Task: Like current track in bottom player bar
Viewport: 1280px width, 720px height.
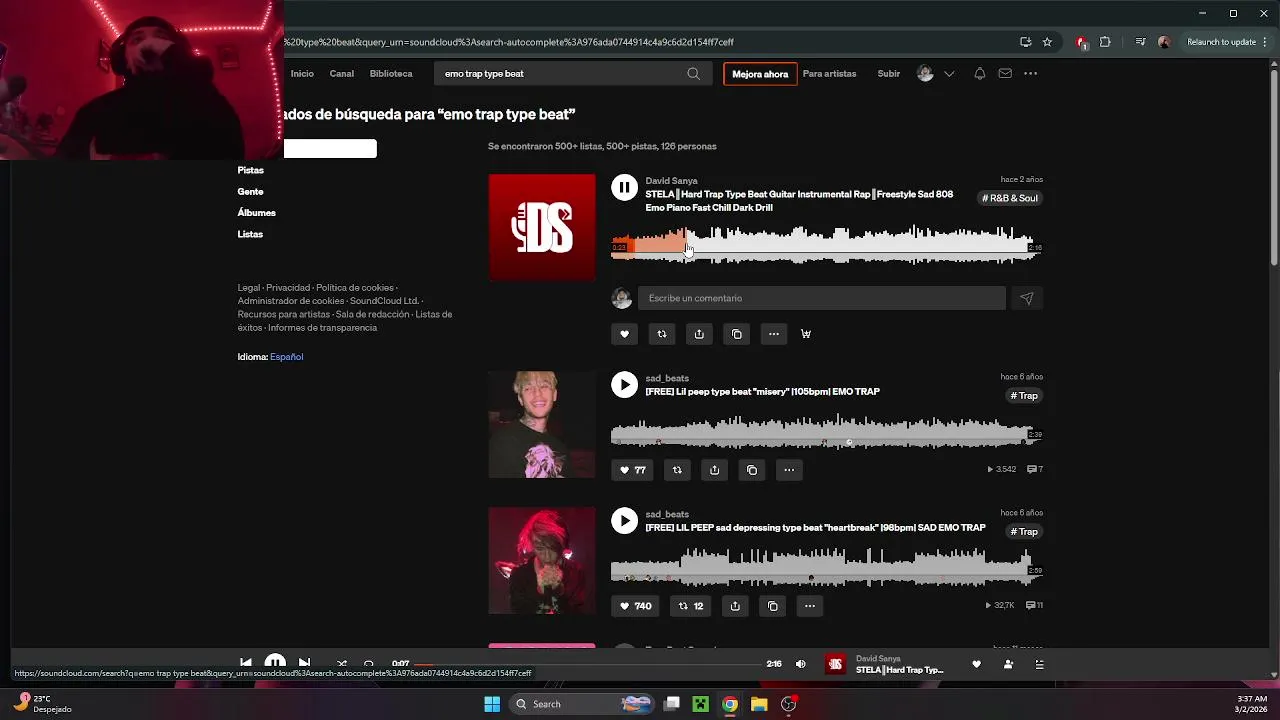Action: point(976,664)
